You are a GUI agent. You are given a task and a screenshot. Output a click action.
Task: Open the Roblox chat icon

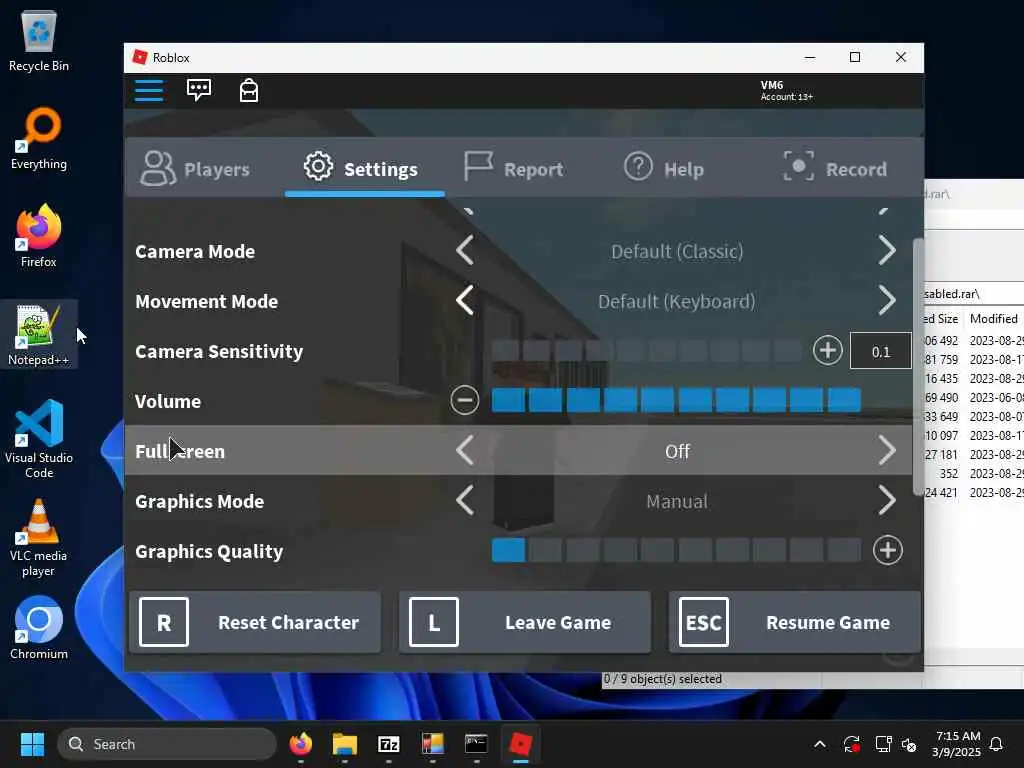tap(199, 89)
